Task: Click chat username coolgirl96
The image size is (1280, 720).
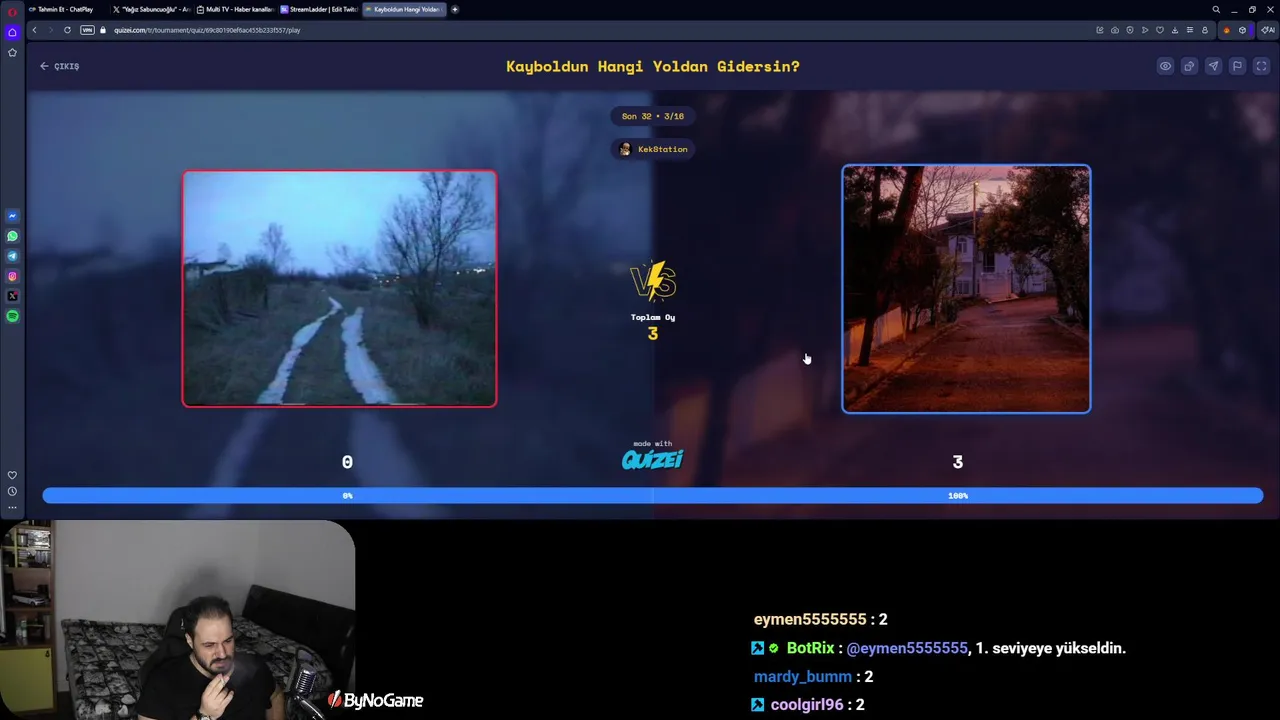Action: pyautogui.click(x=807, y=705)
